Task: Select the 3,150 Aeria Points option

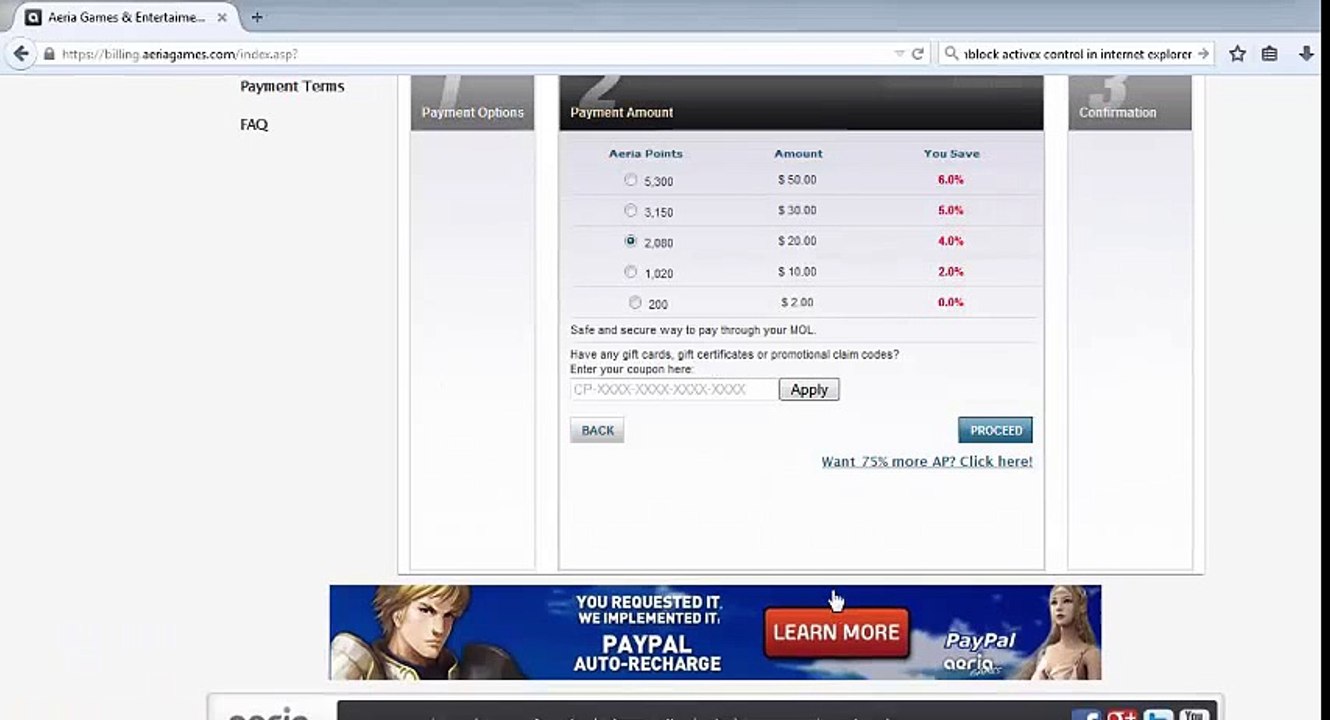Action: 630,211
